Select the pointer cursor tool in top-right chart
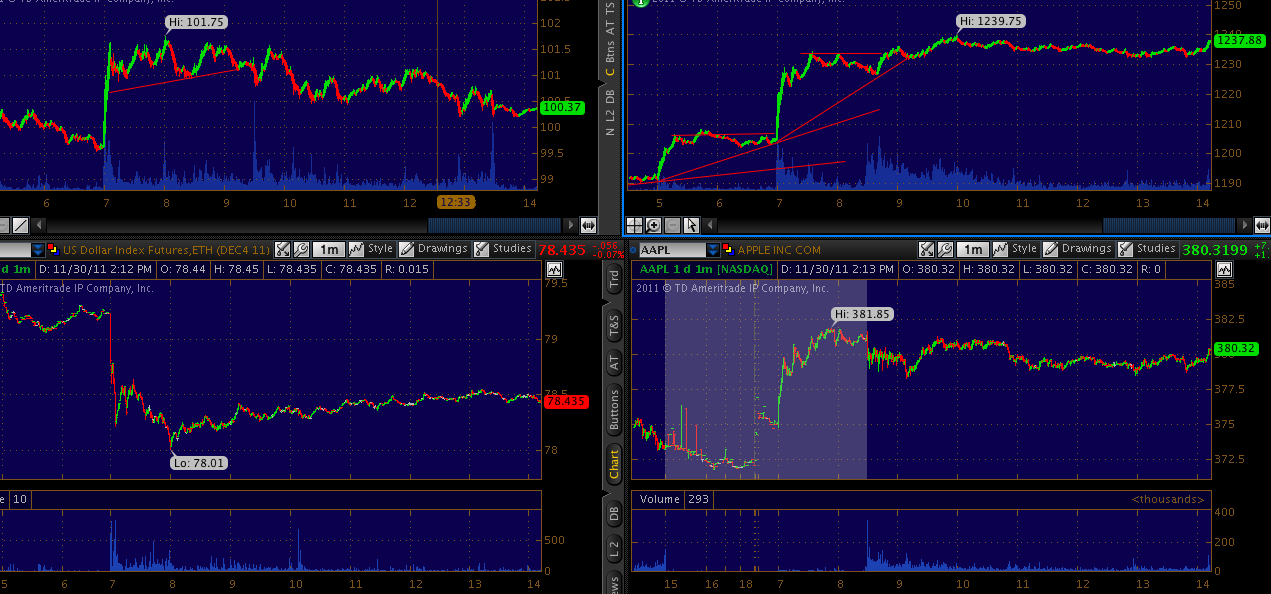Viewport: 1271px width, 594px height. point(691,226)
